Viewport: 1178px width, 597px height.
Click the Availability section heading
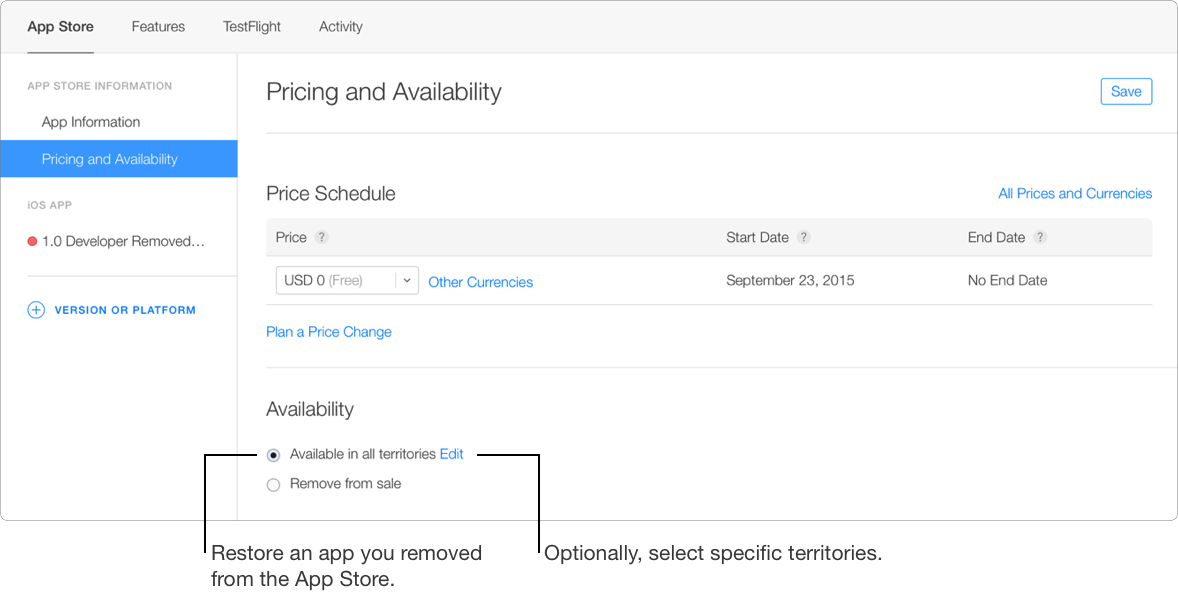point(310,409)
